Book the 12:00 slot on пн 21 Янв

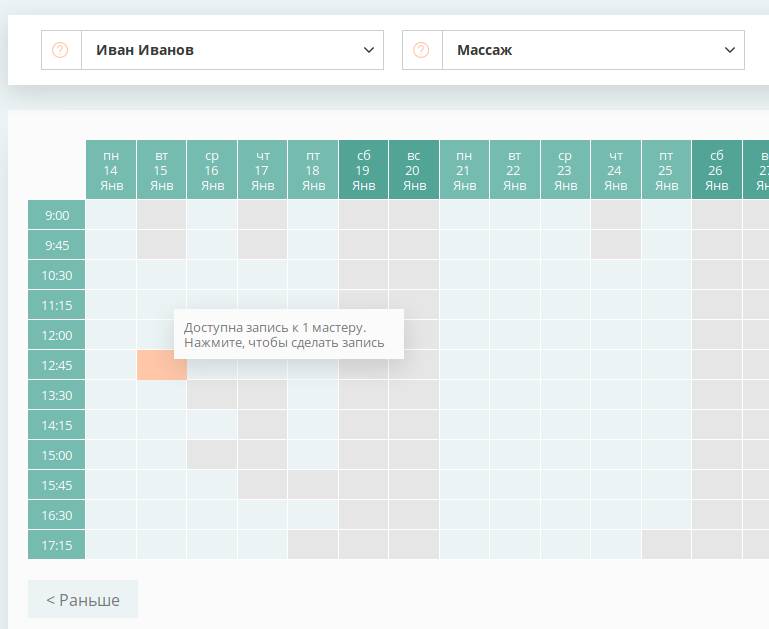[x=464, y=335]
